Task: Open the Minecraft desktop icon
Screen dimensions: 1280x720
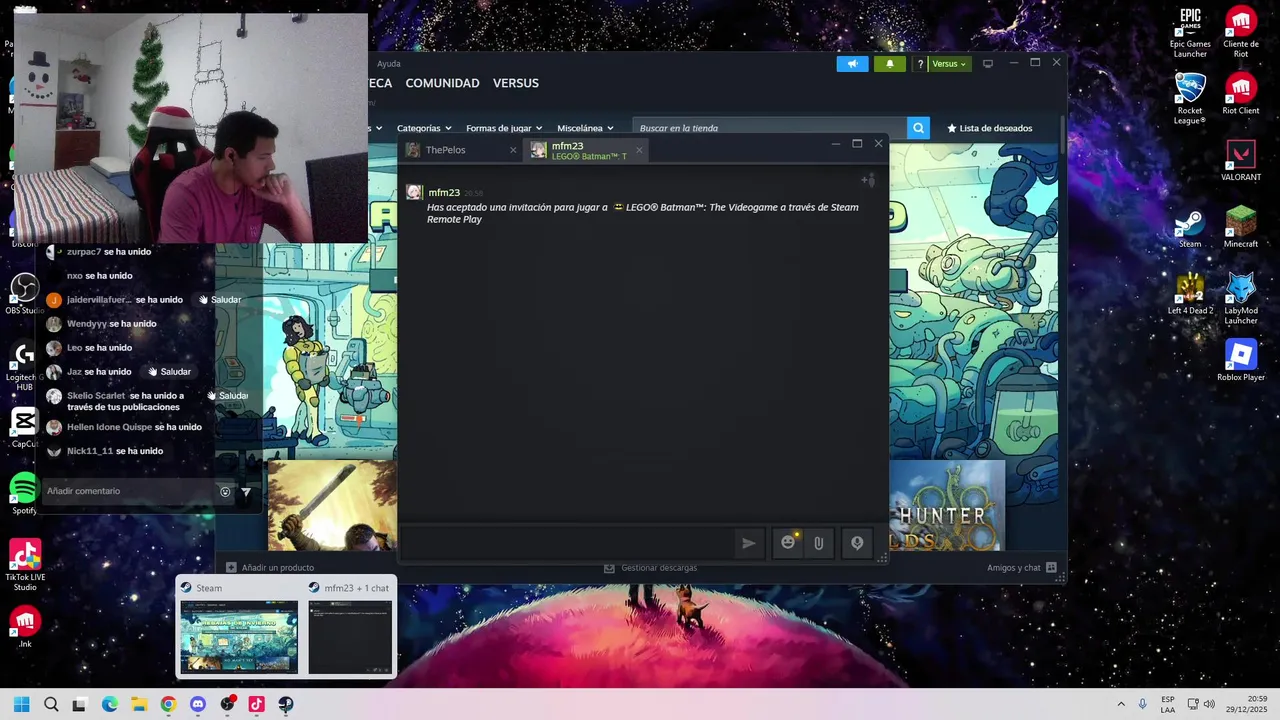Action: tap(1241, 228)
